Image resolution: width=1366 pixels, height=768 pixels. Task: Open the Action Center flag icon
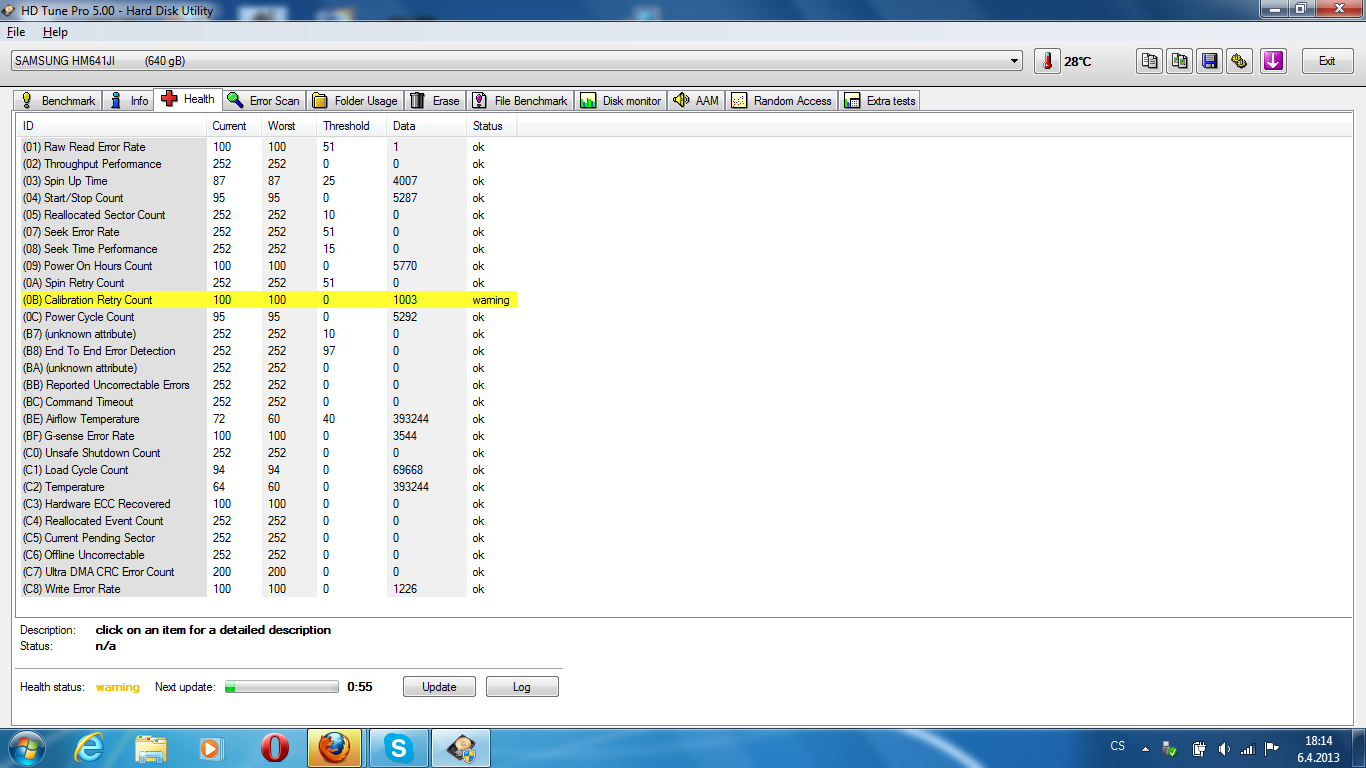tap(1272, 748)
